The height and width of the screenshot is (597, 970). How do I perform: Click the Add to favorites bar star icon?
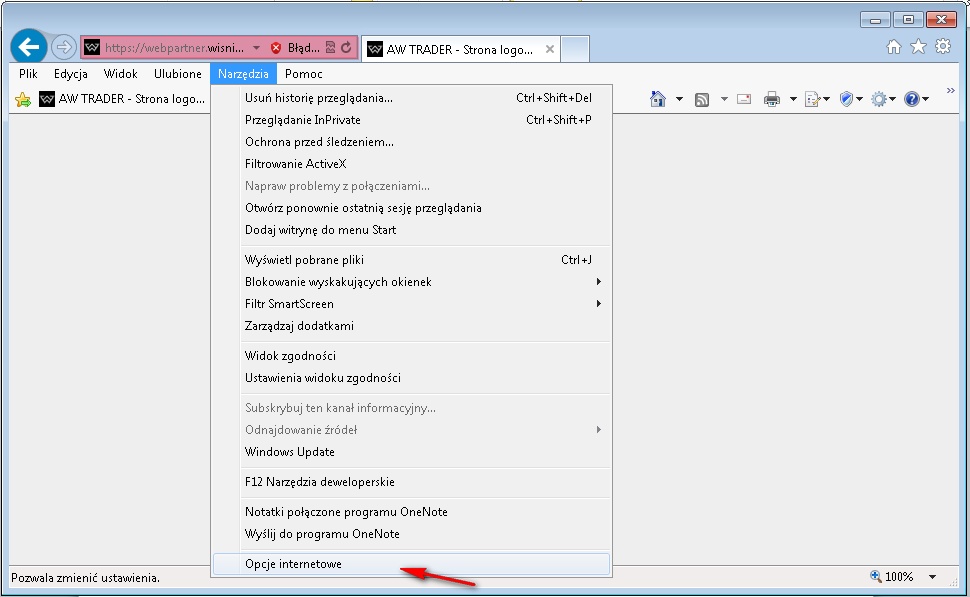pos(23,99)
